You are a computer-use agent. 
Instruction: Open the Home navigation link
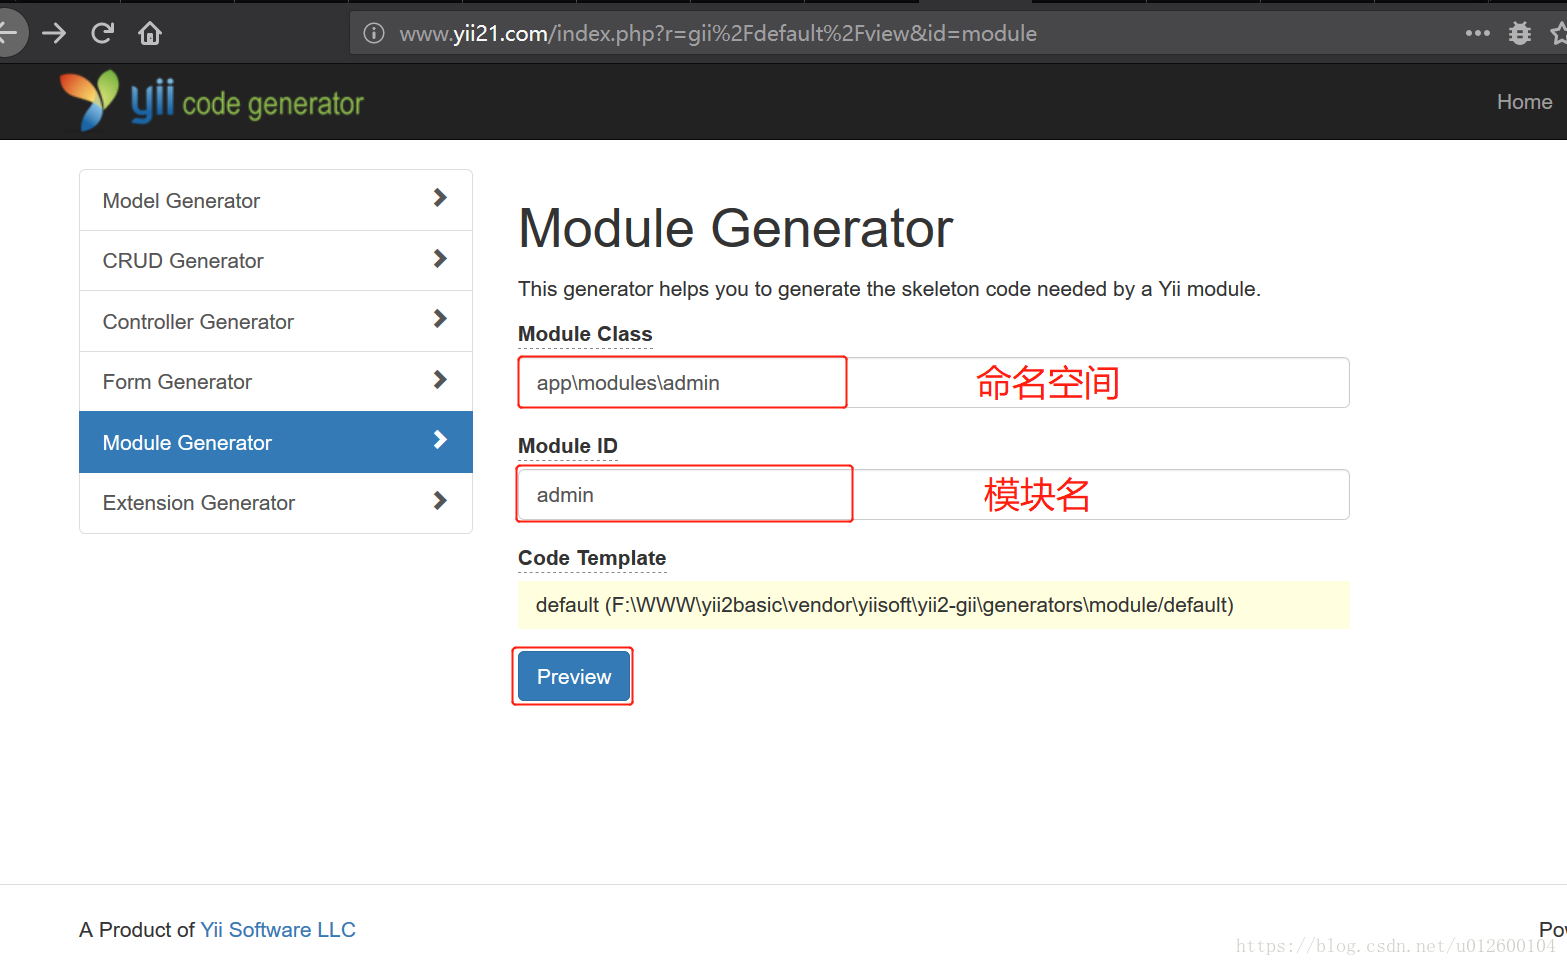(1524, 102)
